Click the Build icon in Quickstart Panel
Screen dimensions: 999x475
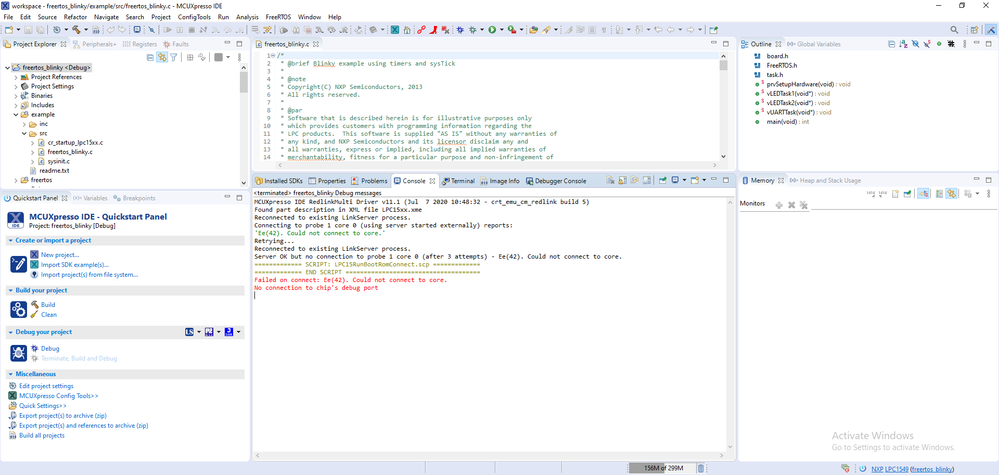tap(18, 309)
